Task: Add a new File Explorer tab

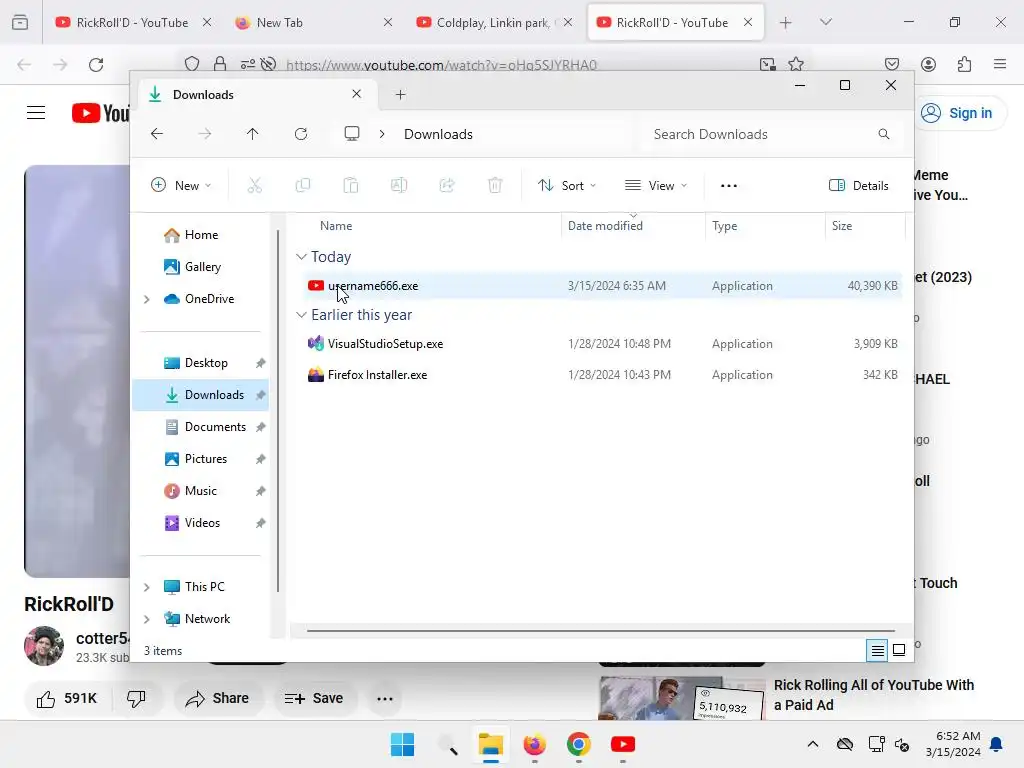Action: coord(401,95)
